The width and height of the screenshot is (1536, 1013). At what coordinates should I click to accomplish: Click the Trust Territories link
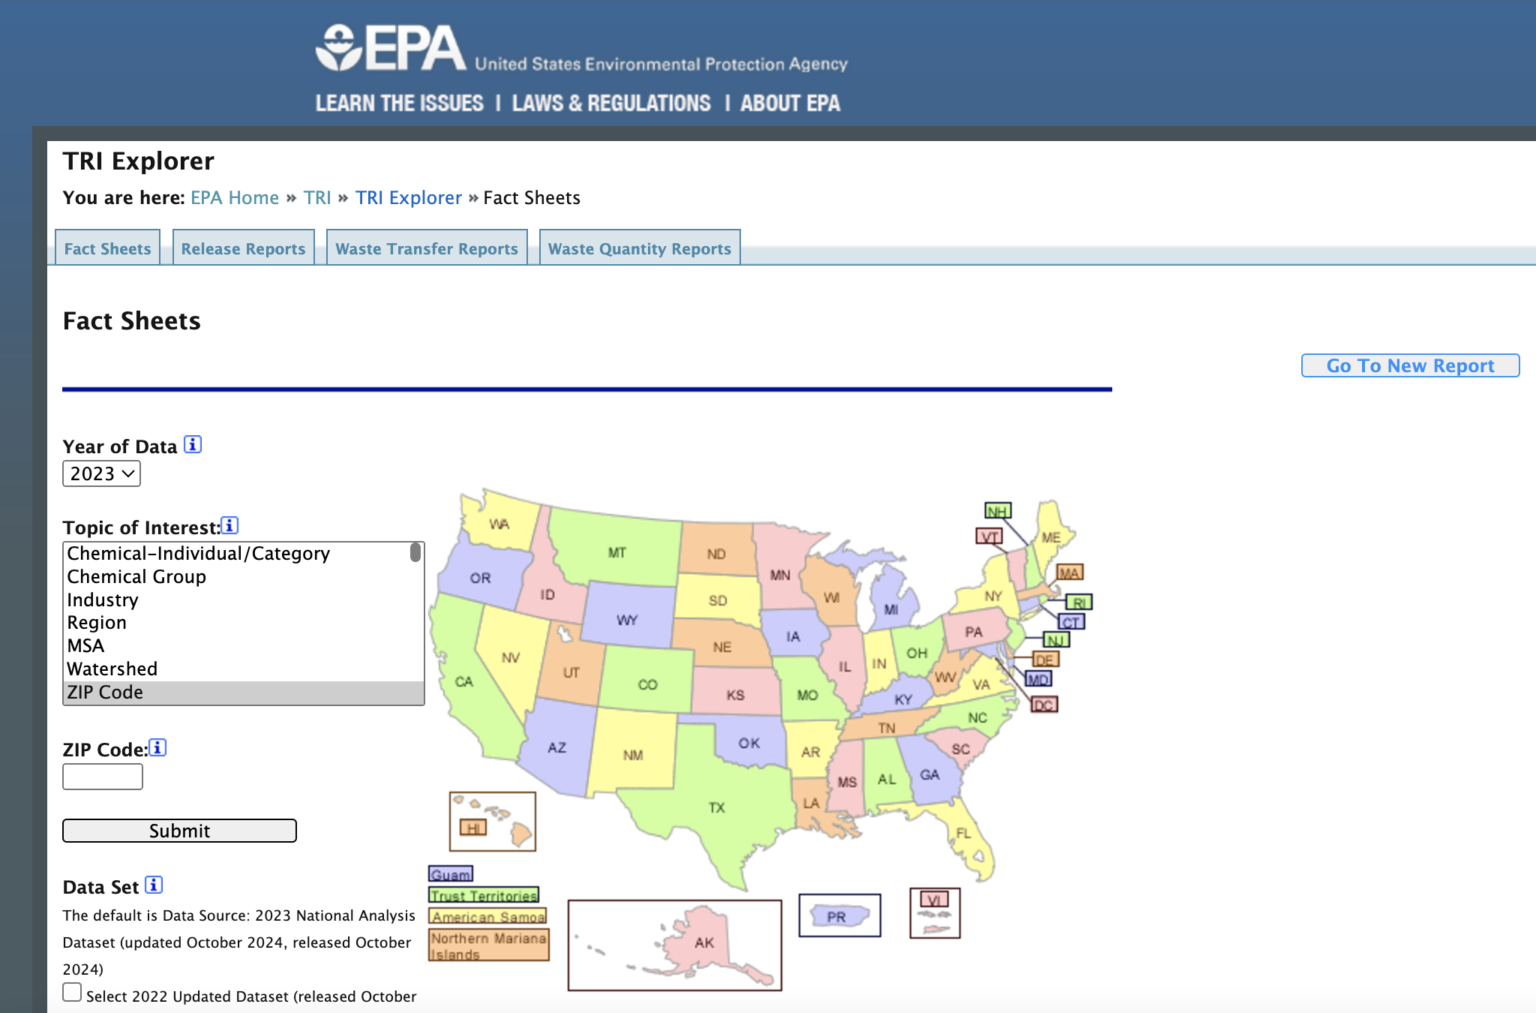484,895
